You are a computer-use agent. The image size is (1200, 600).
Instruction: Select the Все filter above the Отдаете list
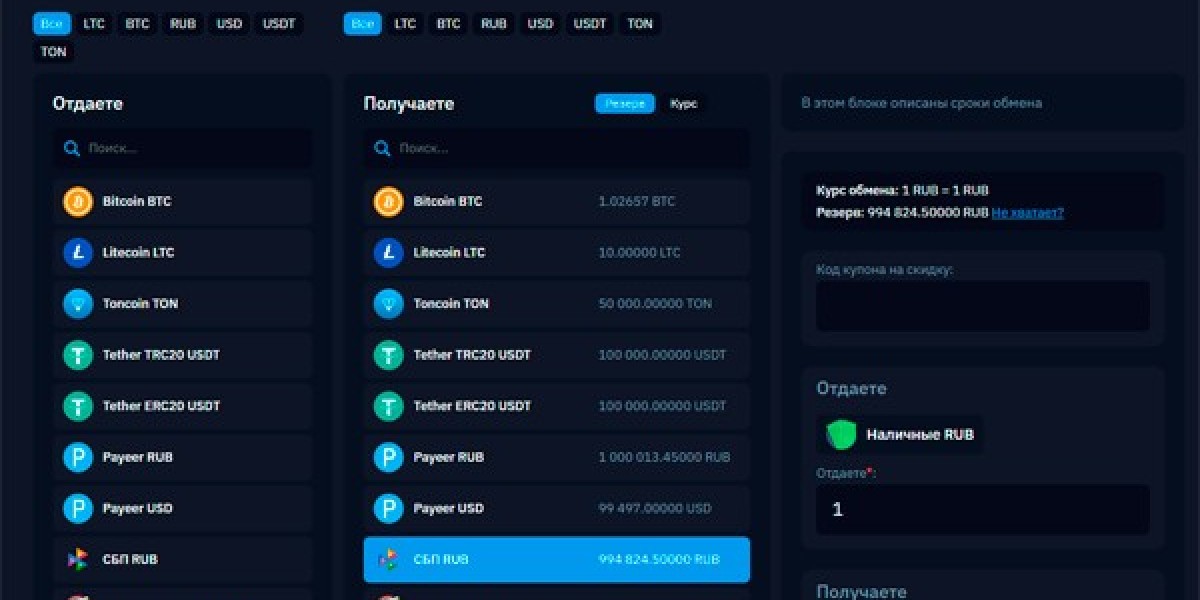(51, 23)
